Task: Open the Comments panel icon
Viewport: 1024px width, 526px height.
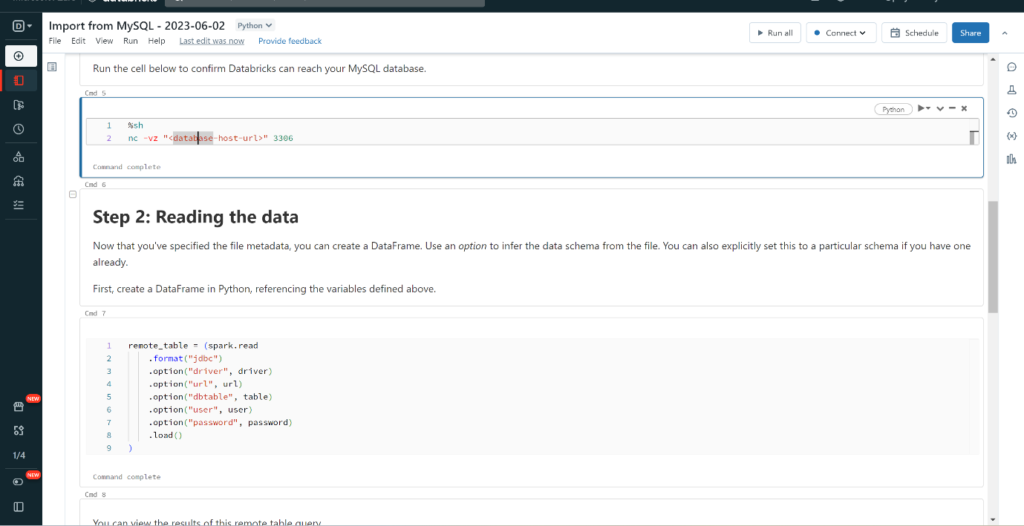Action: [1012, 67]
